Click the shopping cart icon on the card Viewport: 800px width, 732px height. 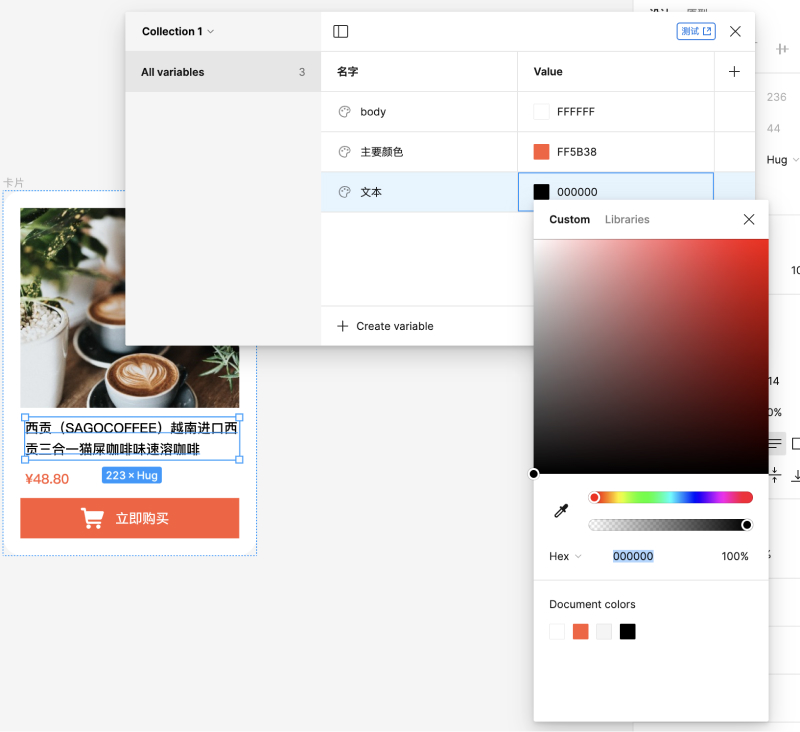(x=92, y=518)
